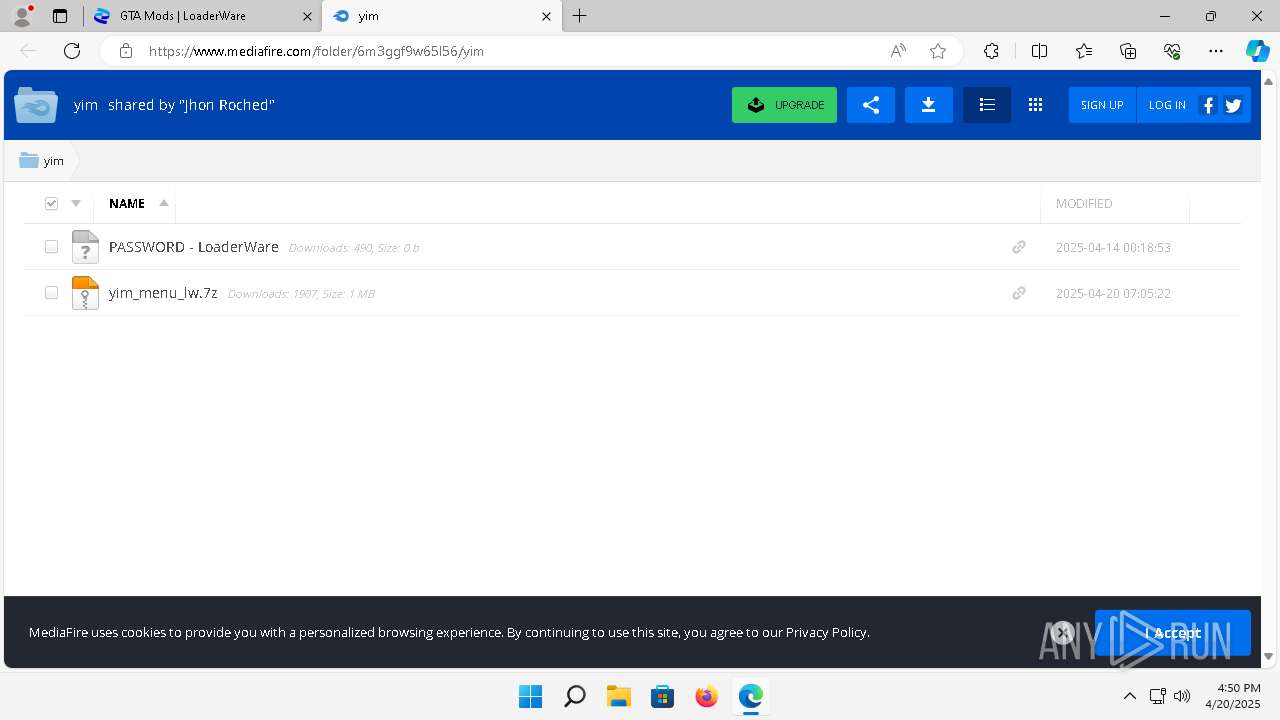Log in with Facebook icon

[x=1208, y=105]
